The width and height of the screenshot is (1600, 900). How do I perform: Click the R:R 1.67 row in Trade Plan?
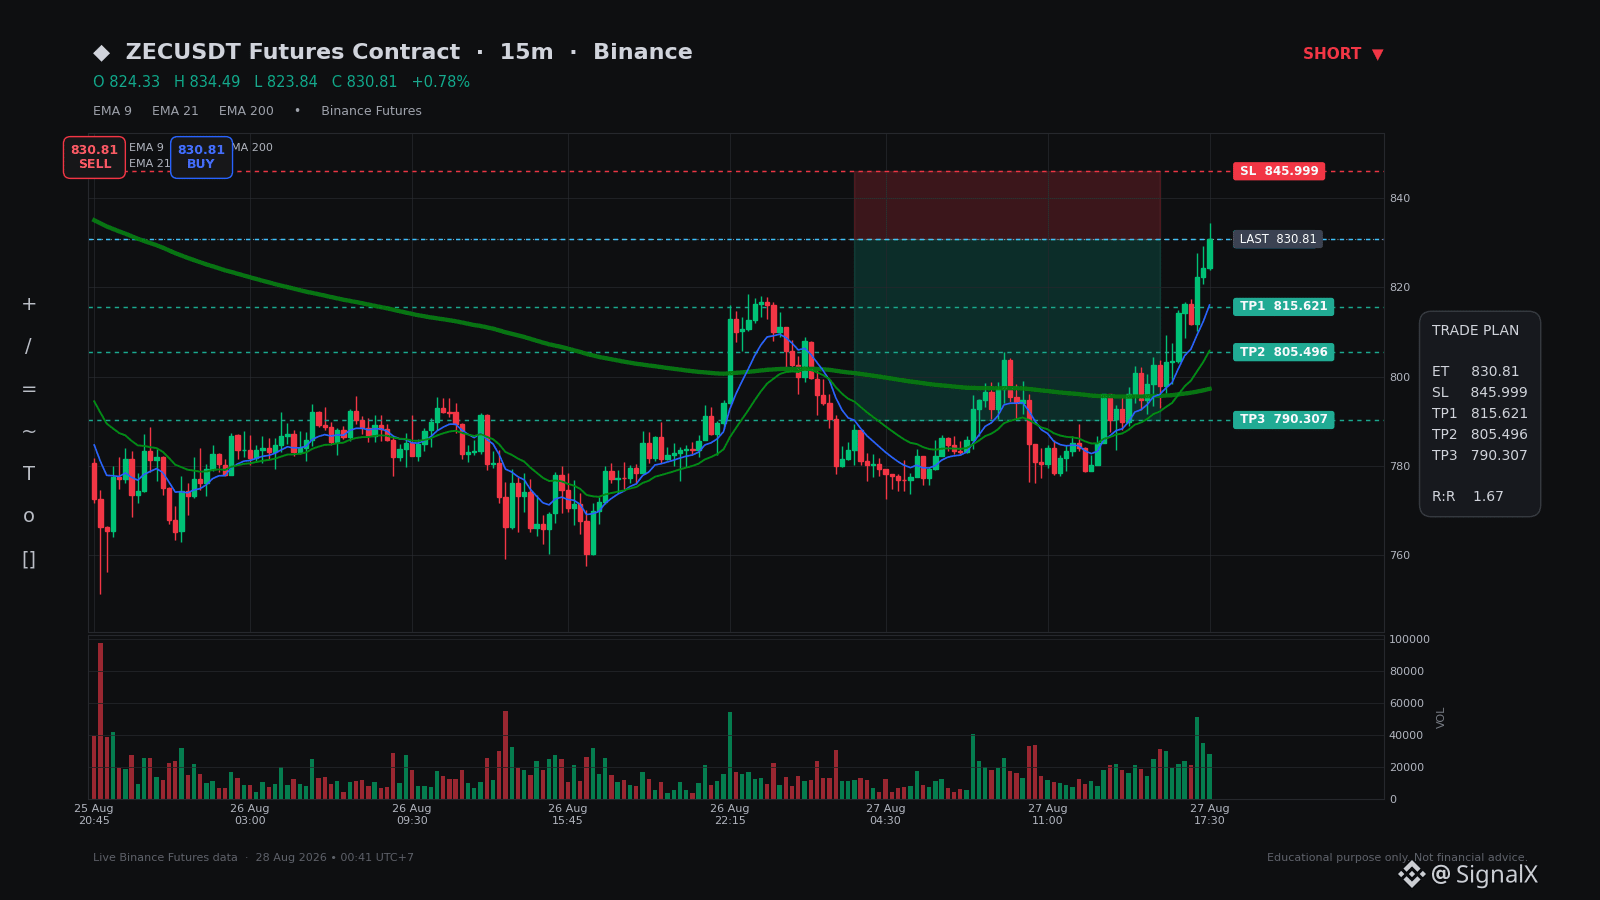(1468, 497)
